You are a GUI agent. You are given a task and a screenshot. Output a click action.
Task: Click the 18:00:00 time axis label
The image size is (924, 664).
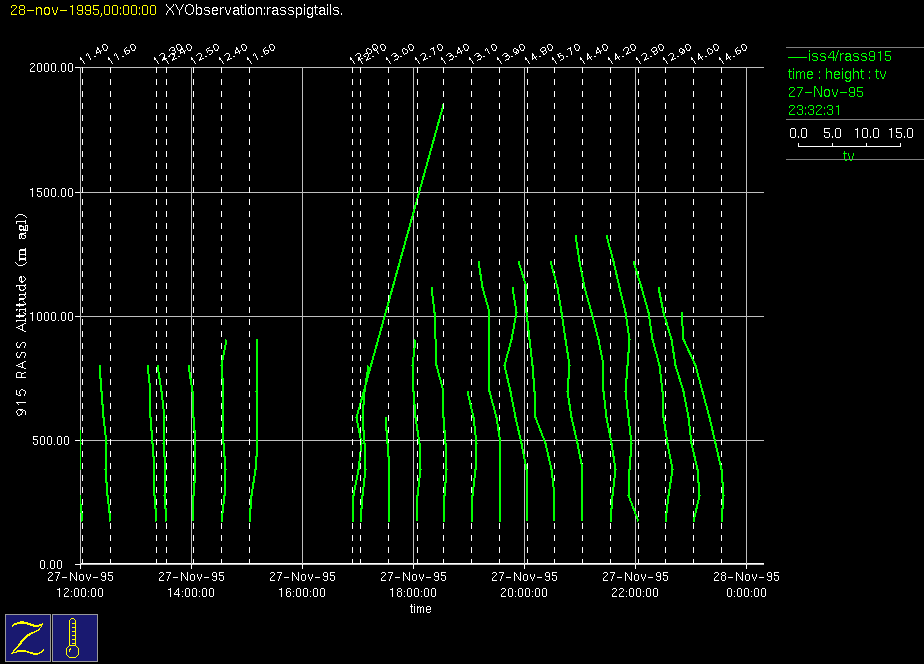point(414,592)
